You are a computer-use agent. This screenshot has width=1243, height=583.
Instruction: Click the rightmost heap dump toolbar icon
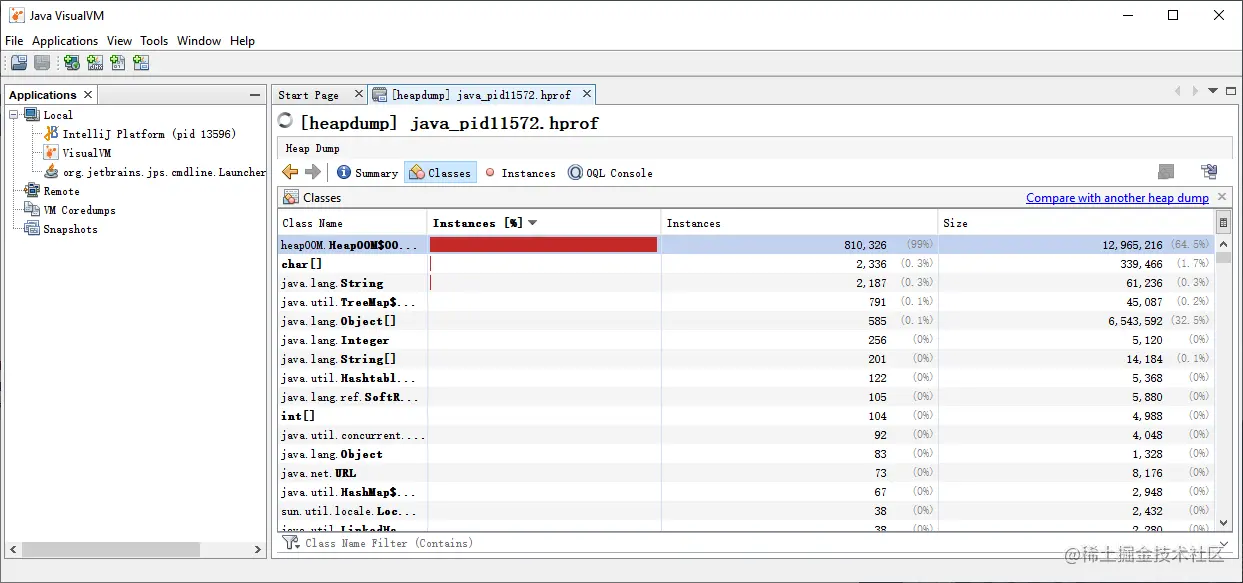point(1209,172)
